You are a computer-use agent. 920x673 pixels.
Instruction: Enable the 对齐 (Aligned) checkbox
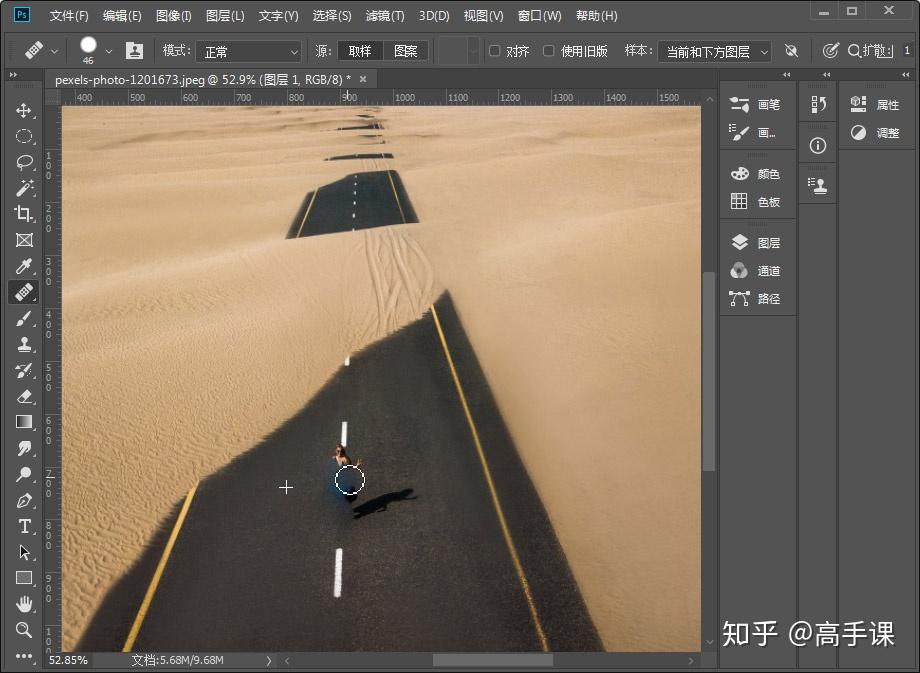pos(495,51)
